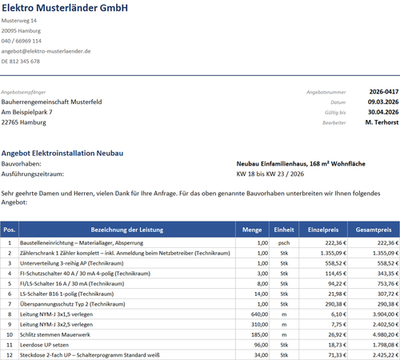Click the period KW 18 bis KW 23 / 2026
The image size is (400, 360).
point(270,174)
